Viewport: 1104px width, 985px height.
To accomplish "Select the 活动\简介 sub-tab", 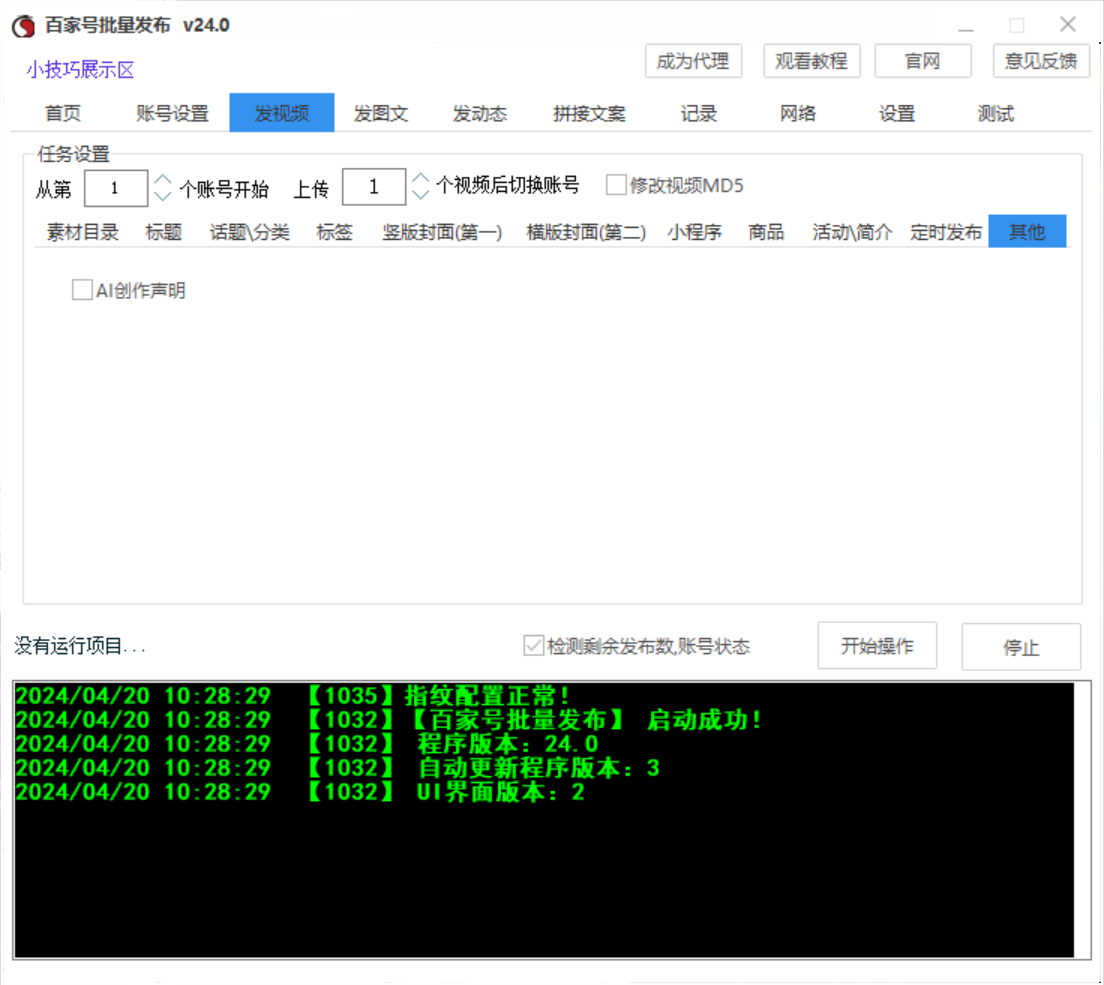I will pyautogui.click(x=852, y=232).
